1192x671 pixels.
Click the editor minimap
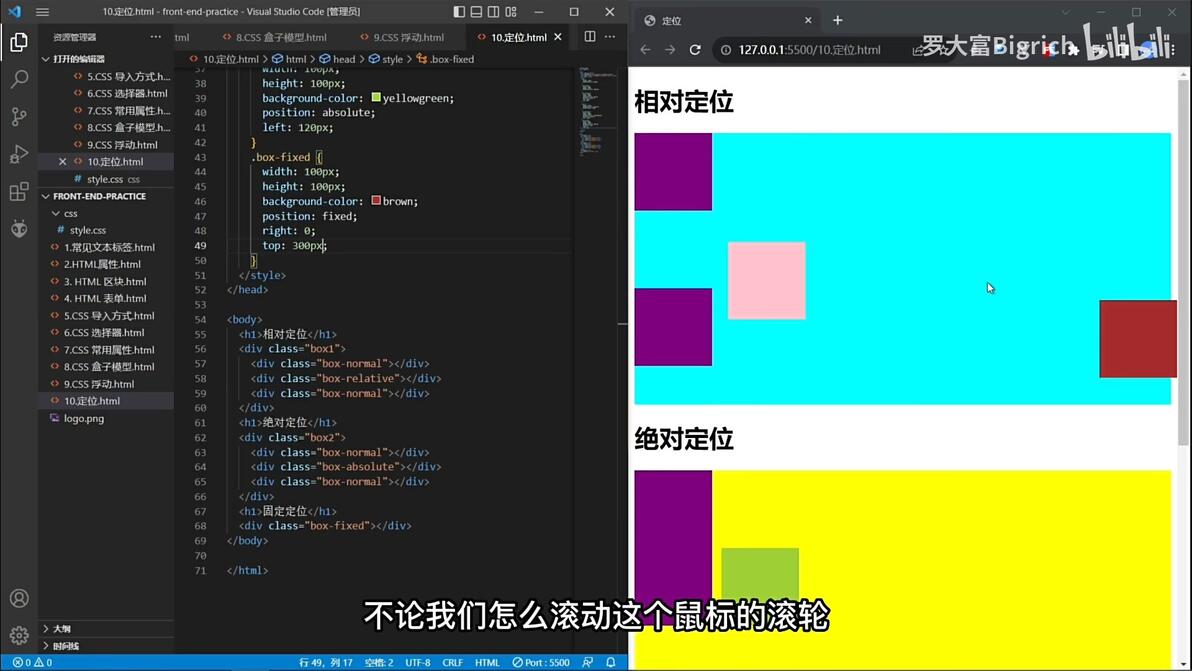tap(597, 112)
